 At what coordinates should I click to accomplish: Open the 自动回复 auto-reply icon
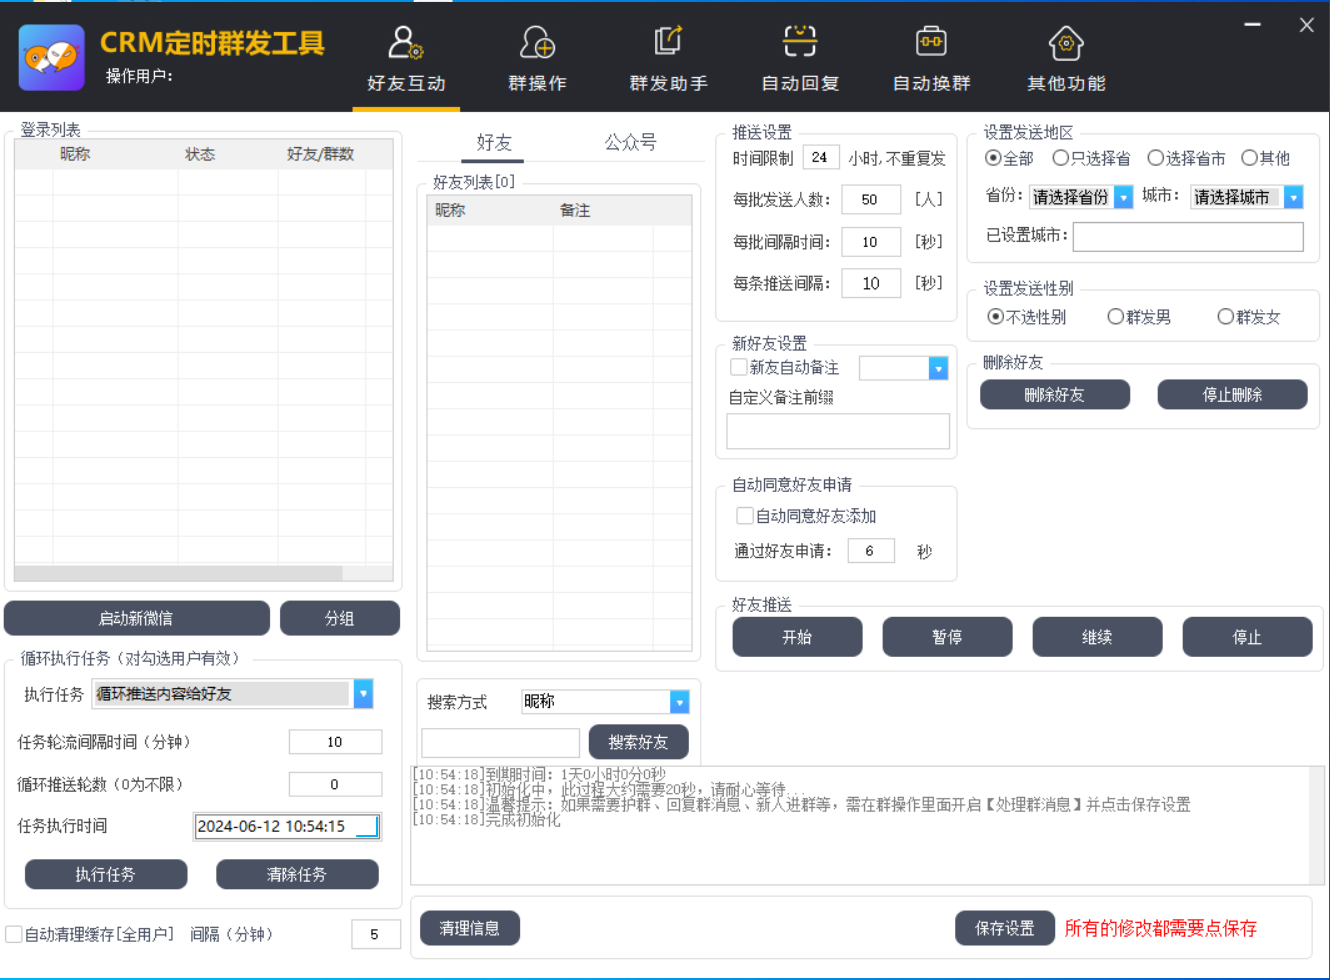point(799,42)
